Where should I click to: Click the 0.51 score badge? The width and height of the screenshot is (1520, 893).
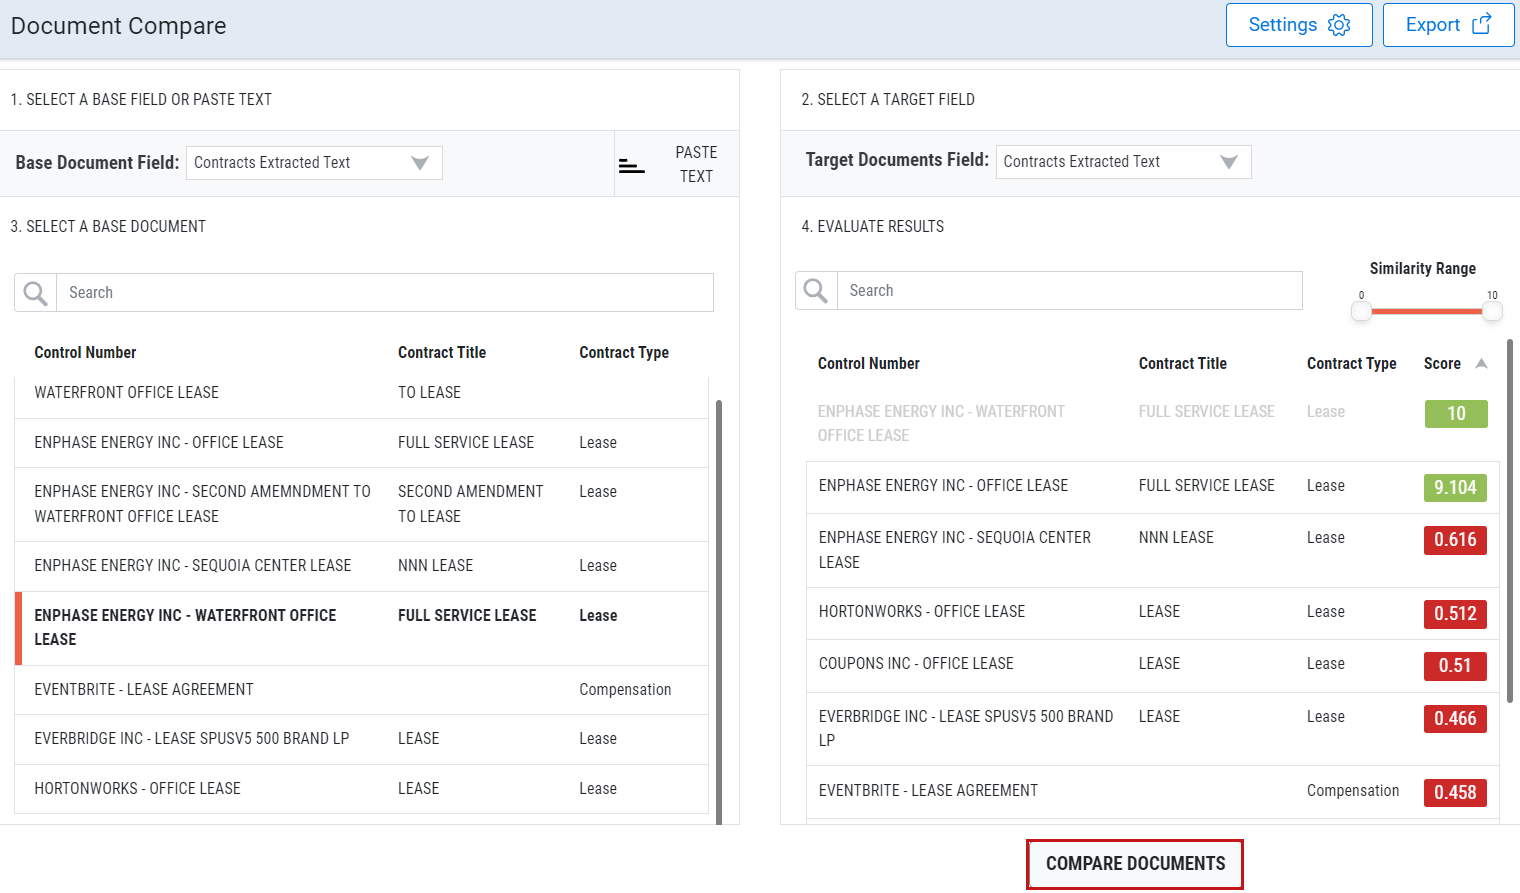tap(1455, 666)
